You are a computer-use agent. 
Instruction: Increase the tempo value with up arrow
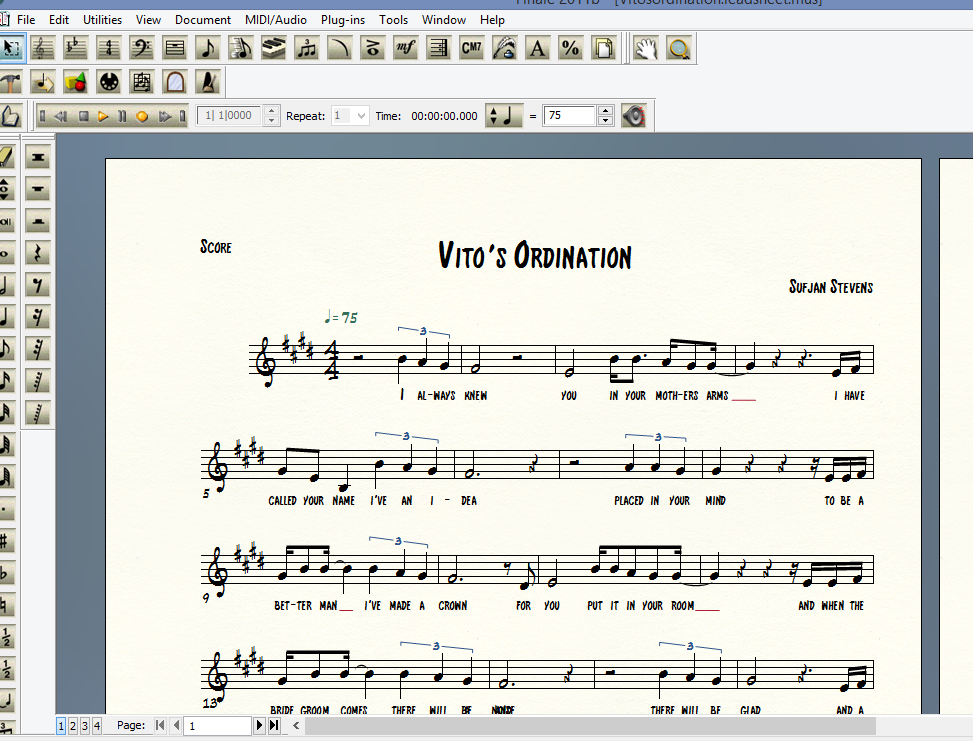[x=605, y=111]
